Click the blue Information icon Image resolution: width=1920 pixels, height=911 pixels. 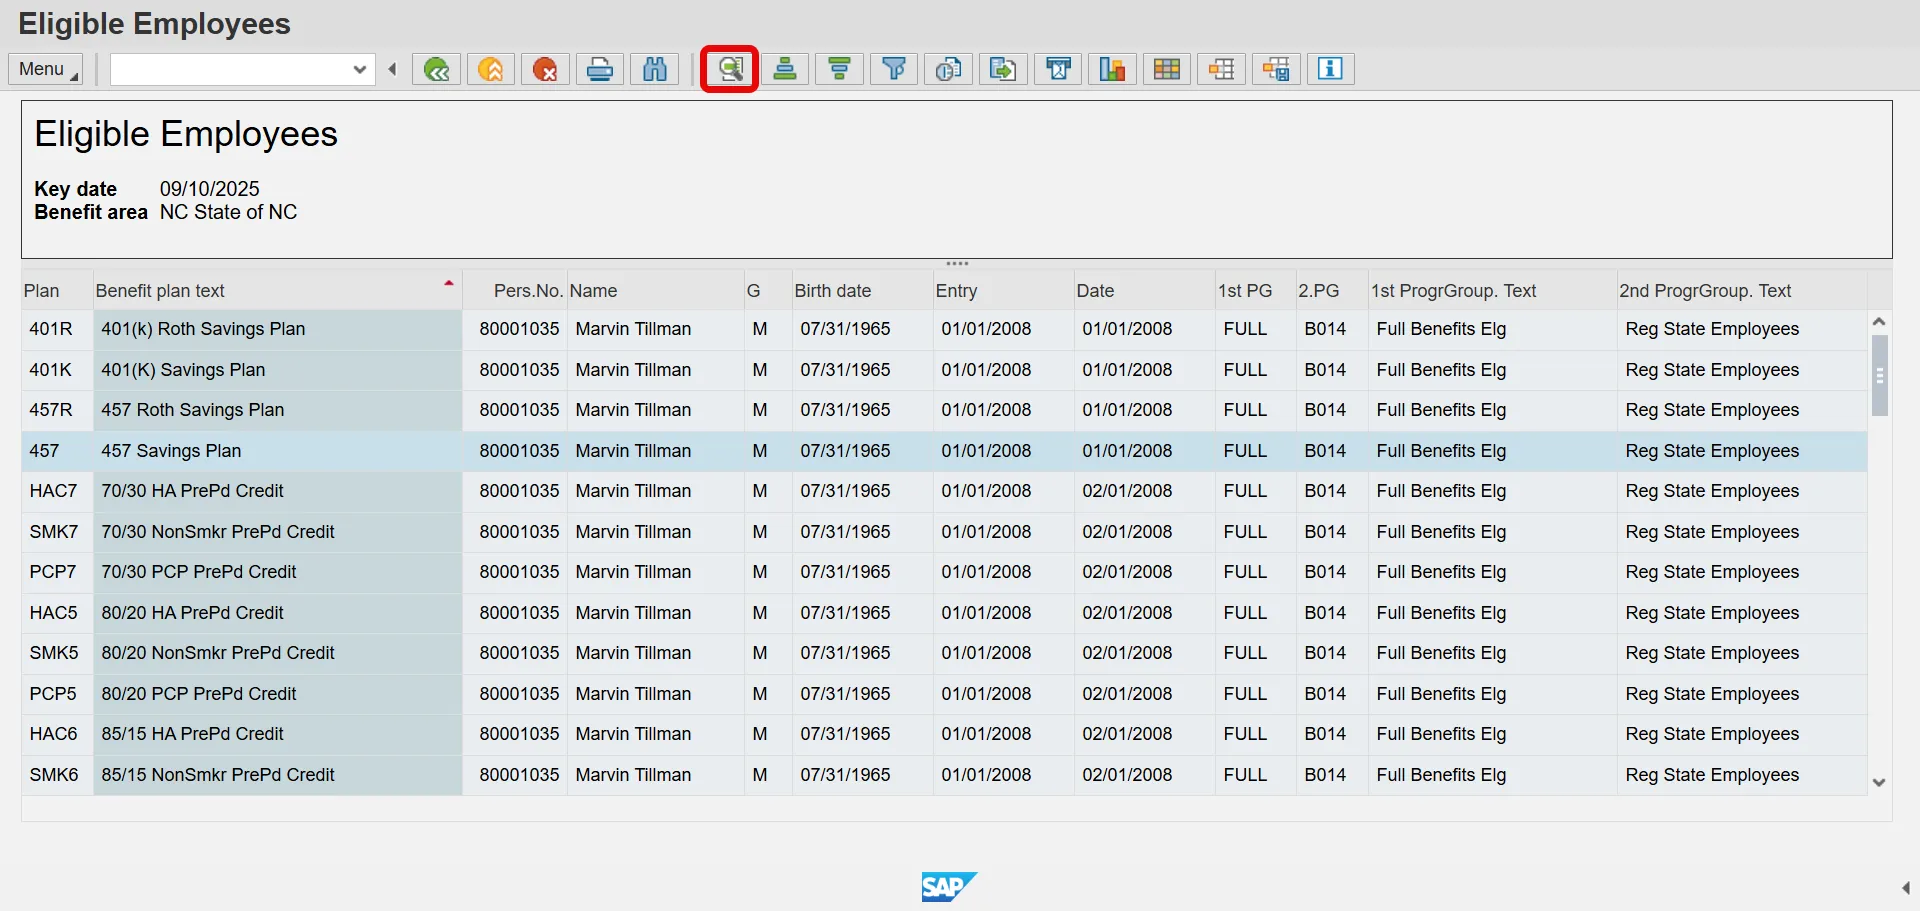click(x=1330, y=69)
